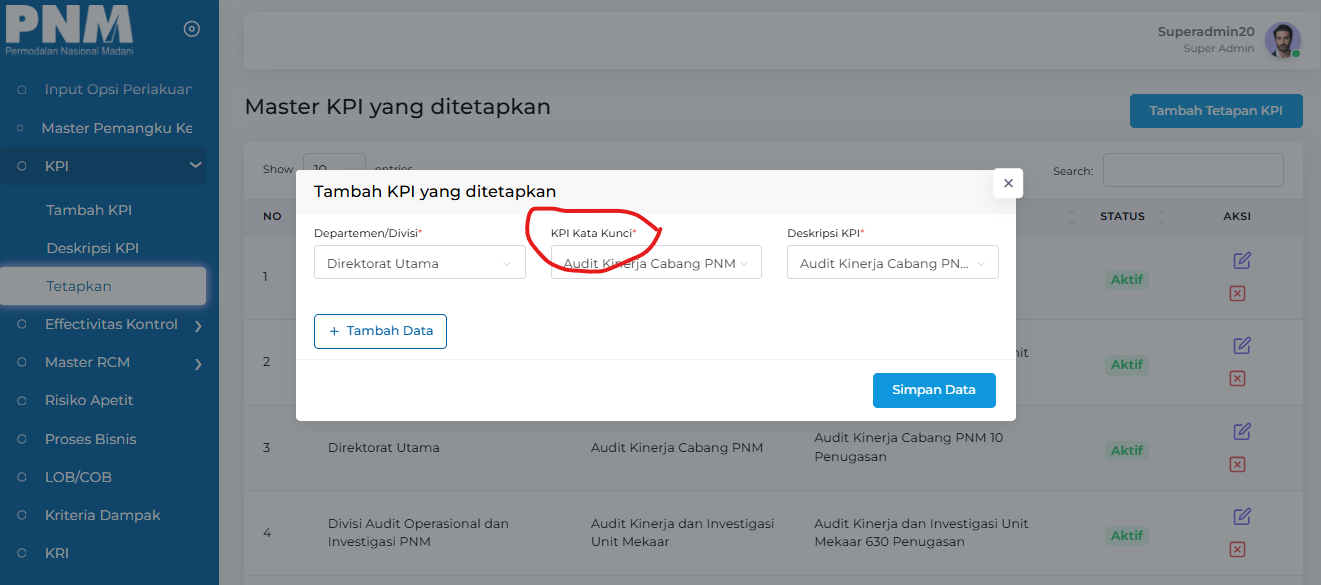This screenshot has height=585, width=1321.
Task: Click the Superadmin20 profile avatar
Action: (x=1282, y=40)
